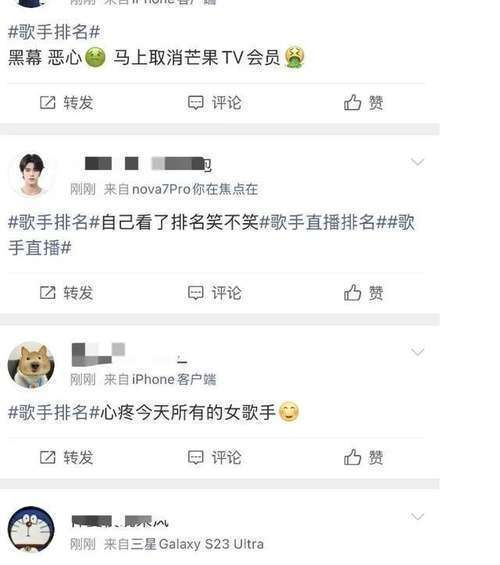Expand options chevron for the dog avatar post

pyautogui.click(x=417, y=351)
